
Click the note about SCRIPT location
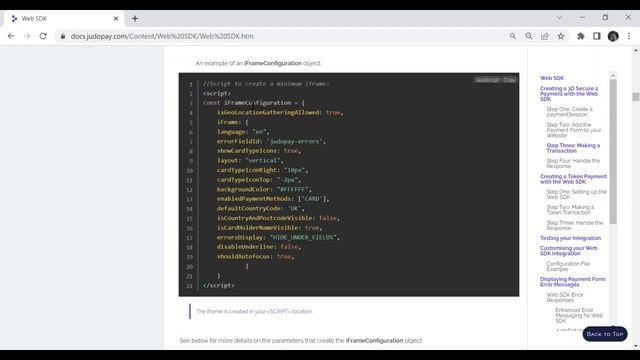[254, 311]
